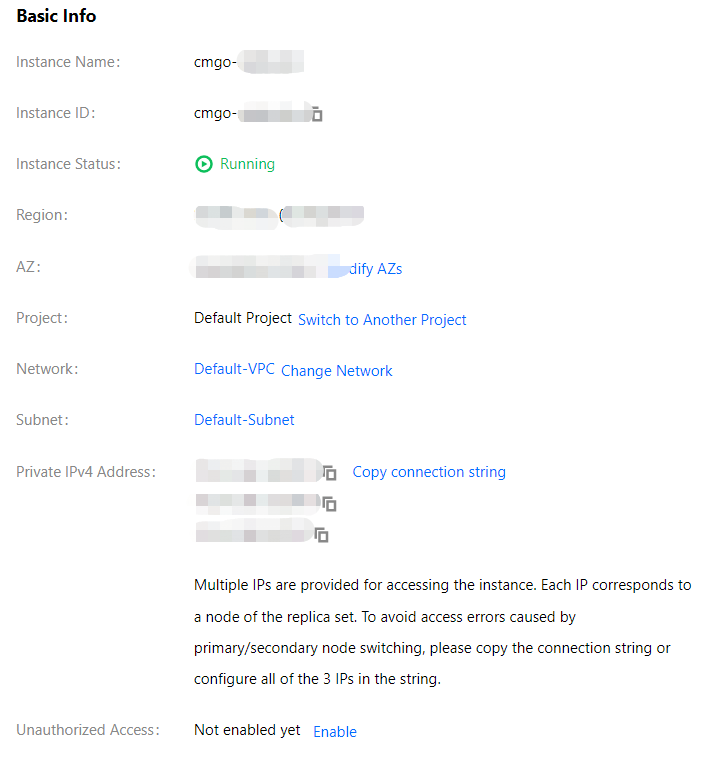
Task: Open the Default-Subnet link
Action: 244,420
